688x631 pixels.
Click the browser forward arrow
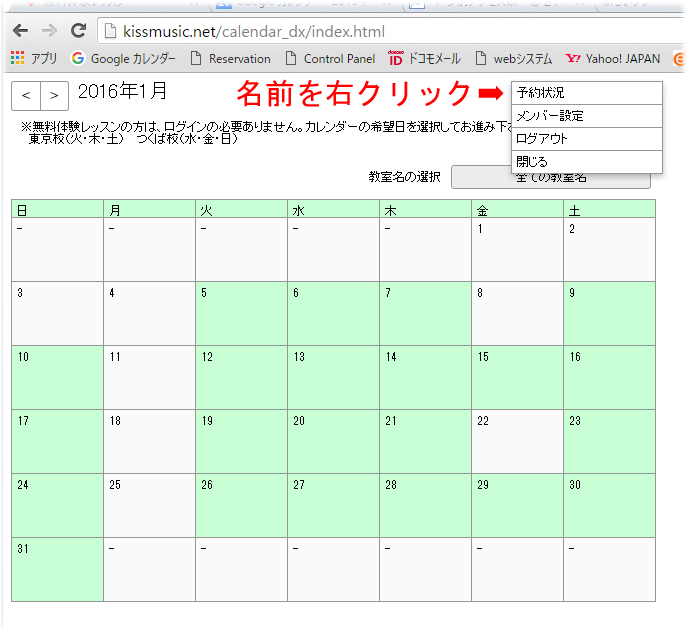pyautogui.click(x=49, y=31)
